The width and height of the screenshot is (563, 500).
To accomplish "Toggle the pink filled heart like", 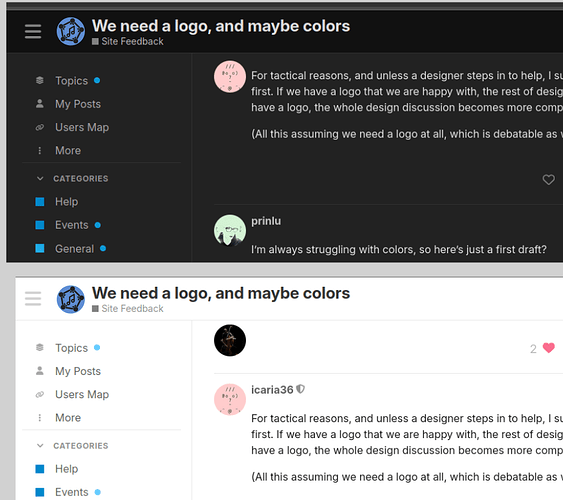I will [x=549, y=348].
